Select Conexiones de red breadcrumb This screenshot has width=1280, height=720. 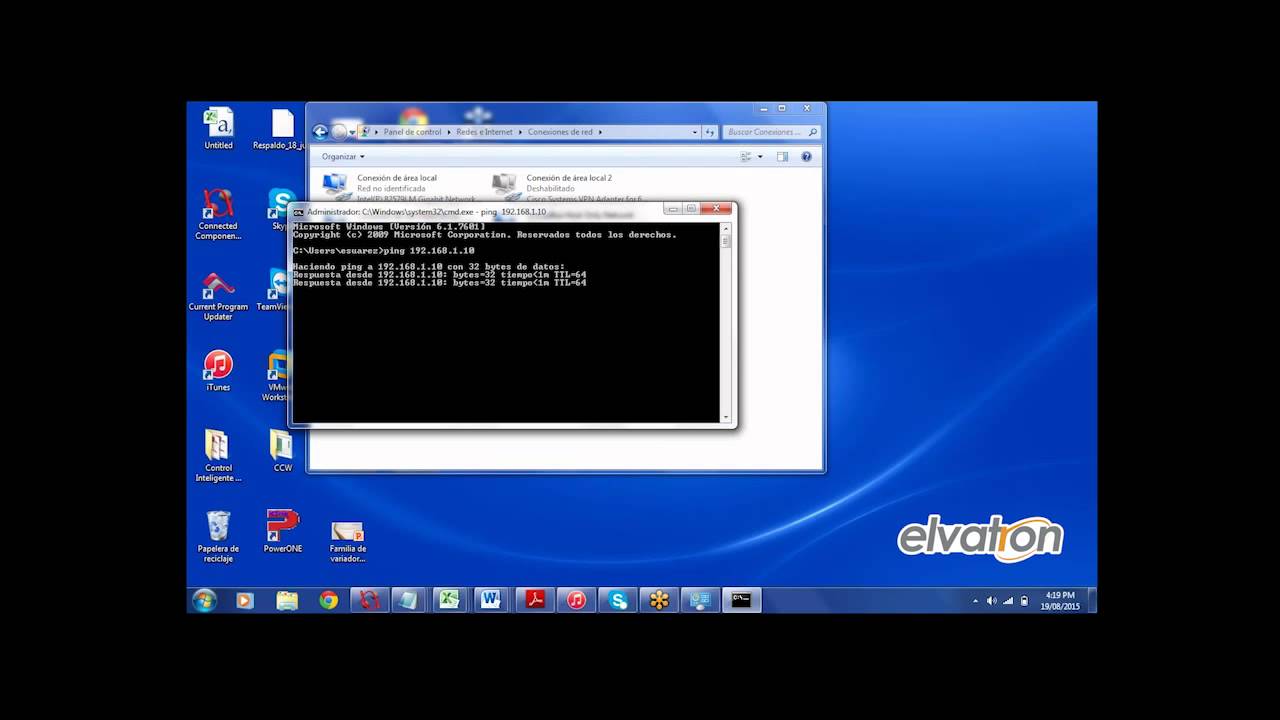pos(560,132)
